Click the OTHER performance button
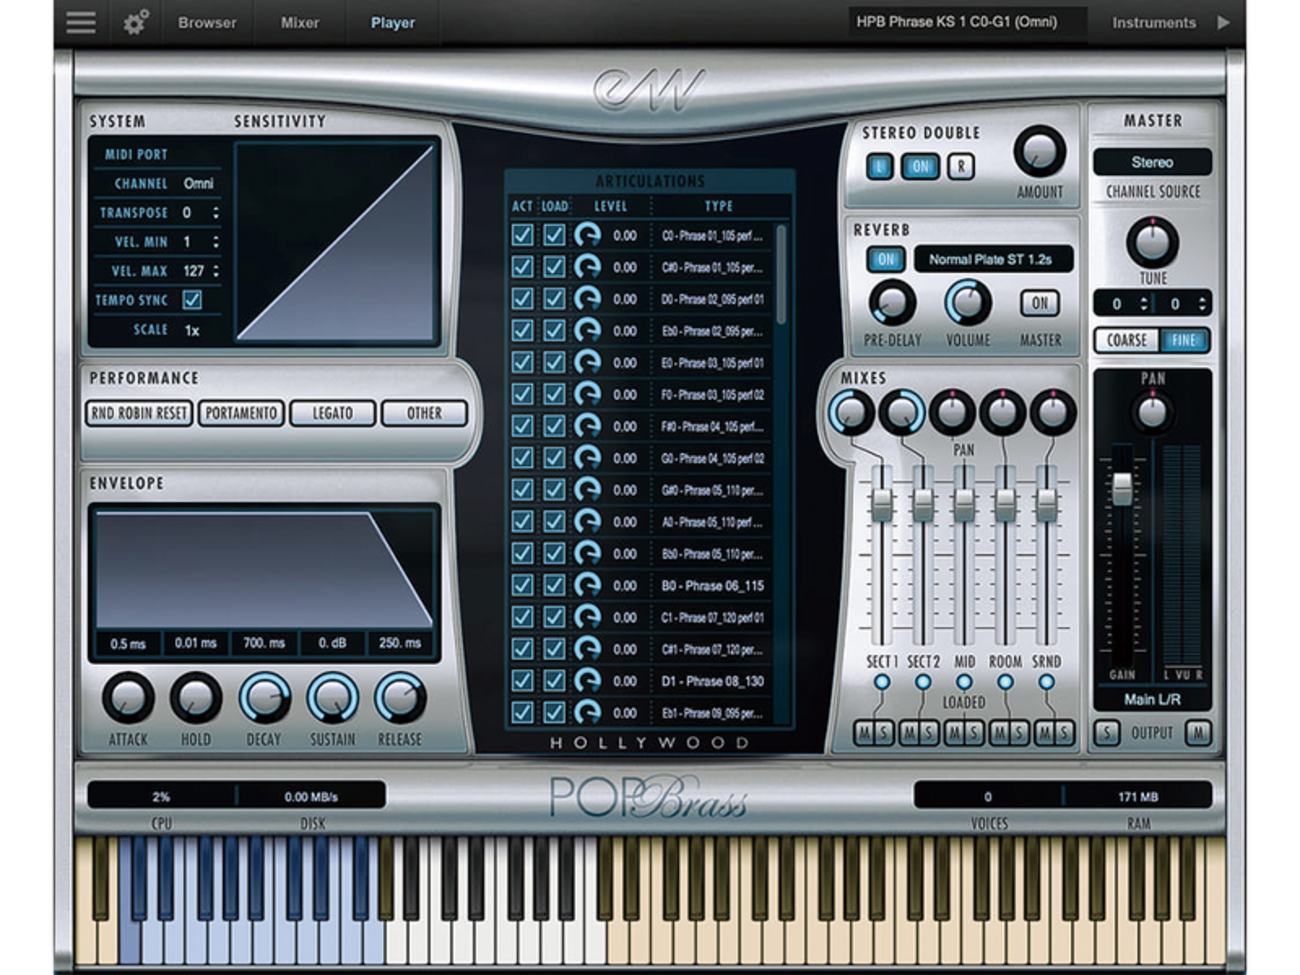Image resolution: width=1300 pixels, height=975 pixels. [x=424, y=413]
